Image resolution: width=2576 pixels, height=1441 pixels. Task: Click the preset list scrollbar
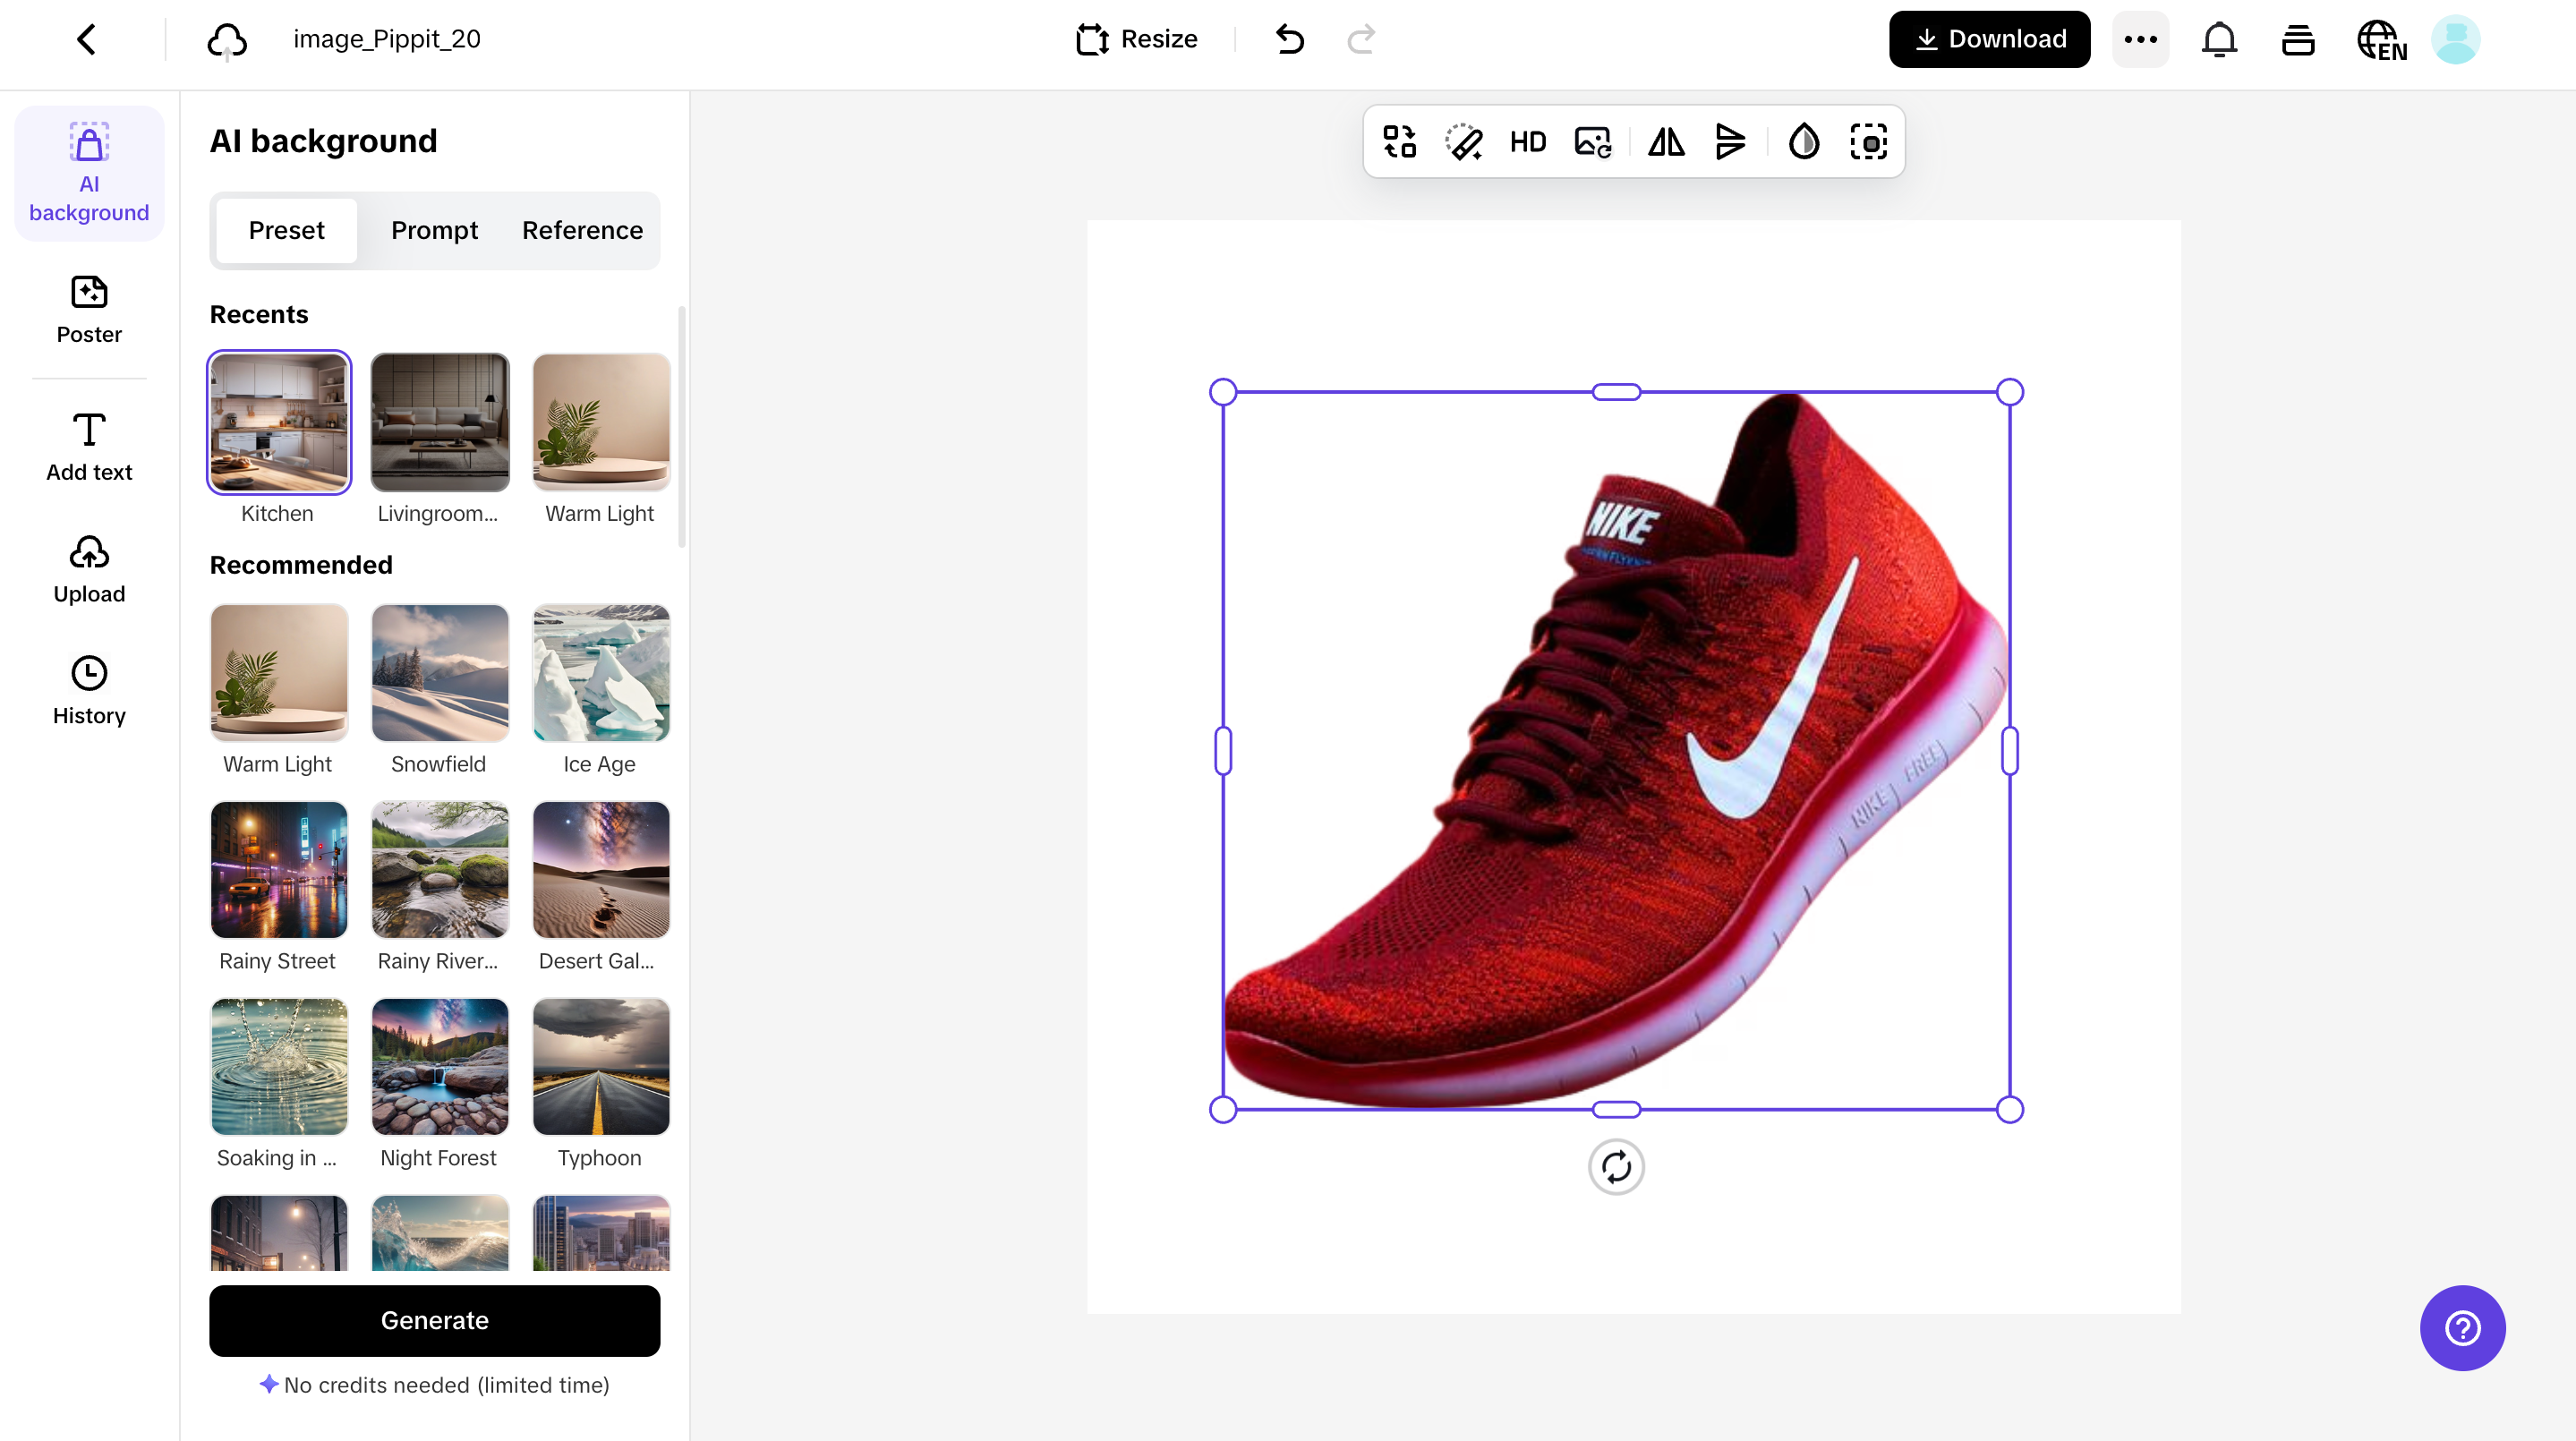click(x=682, y=427)
